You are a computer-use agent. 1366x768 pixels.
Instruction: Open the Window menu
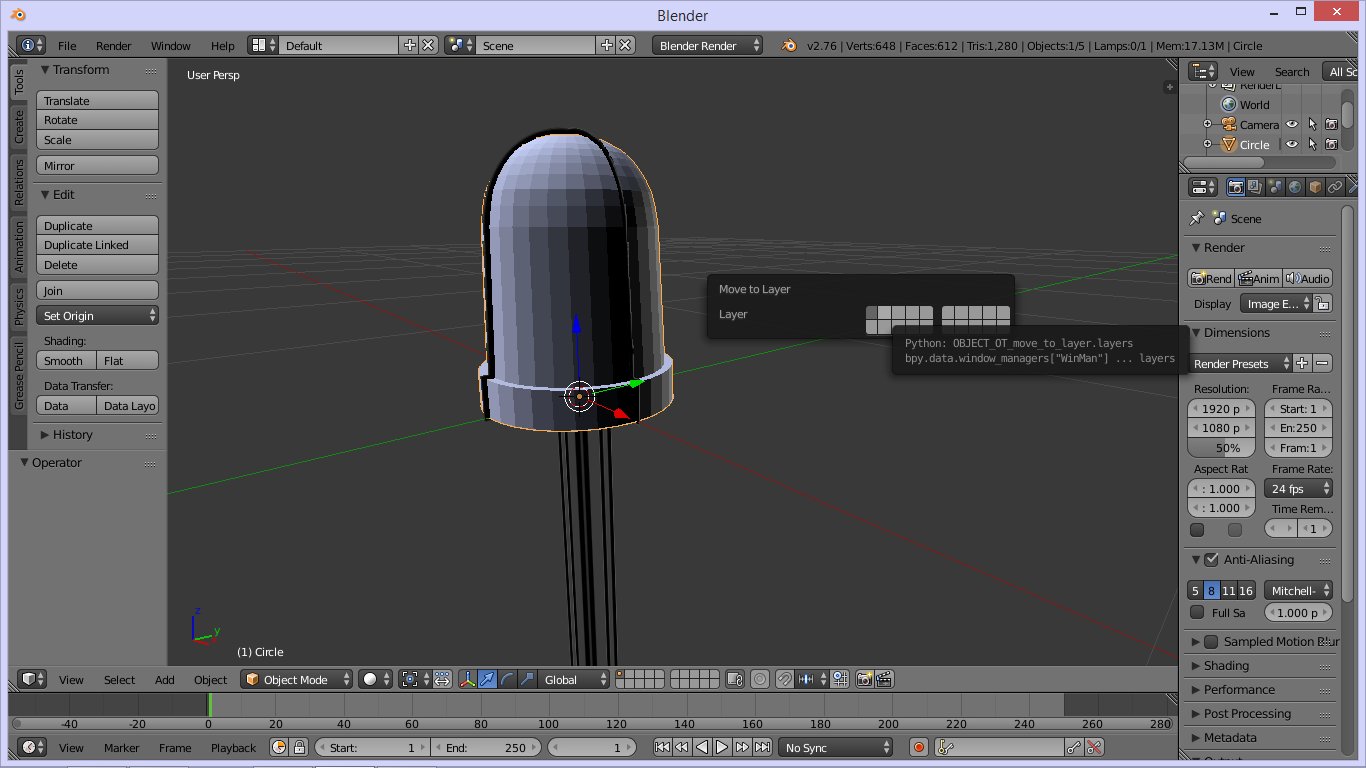[170, 46]
